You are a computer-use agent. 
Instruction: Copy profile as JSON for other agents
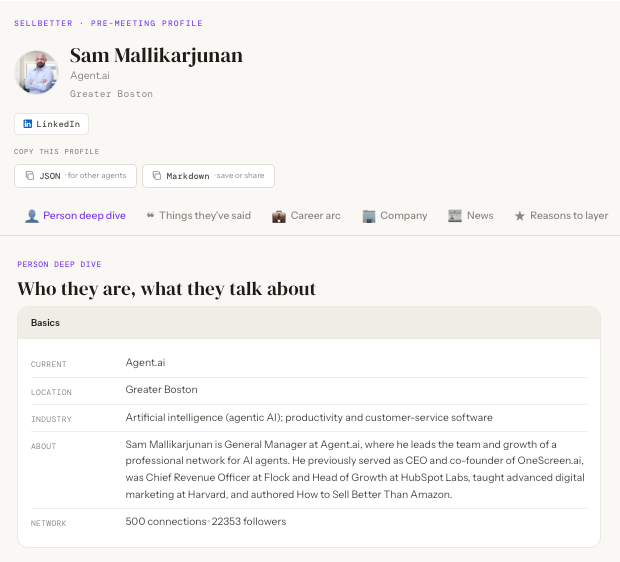click(75, 176)
